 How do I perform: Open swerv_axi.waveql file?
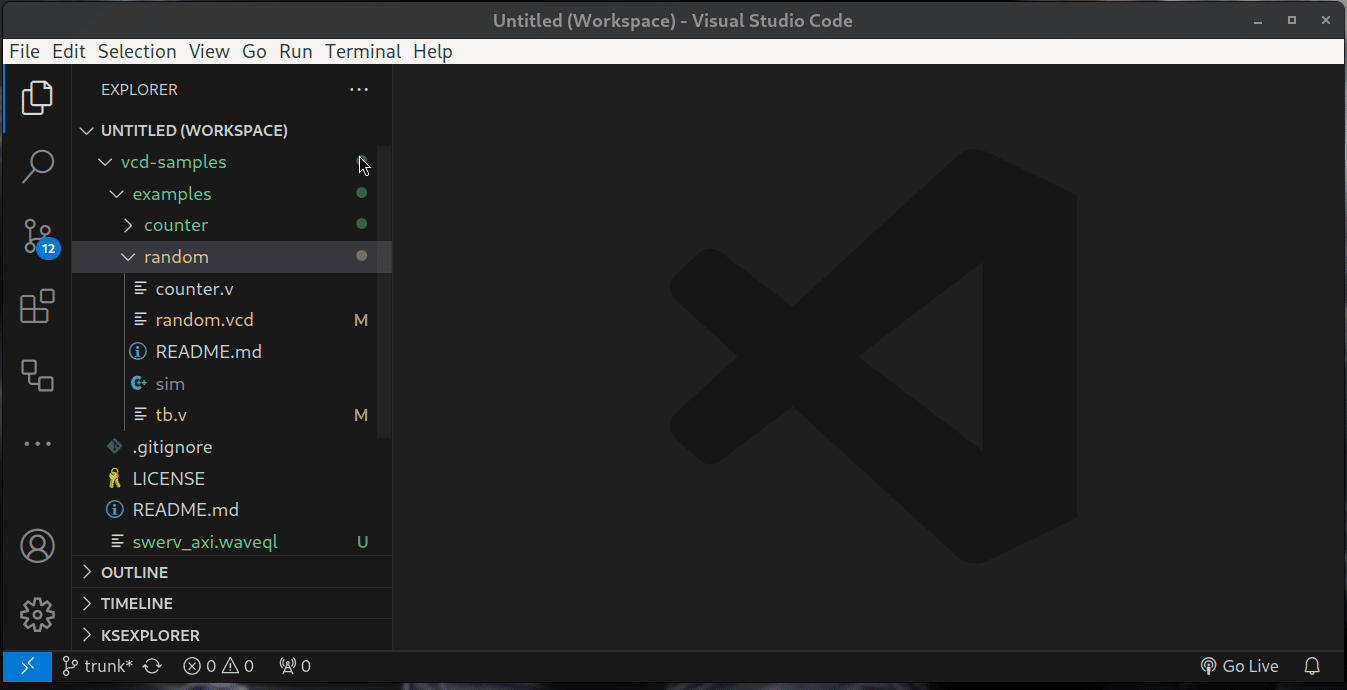[x=205, y=542]
